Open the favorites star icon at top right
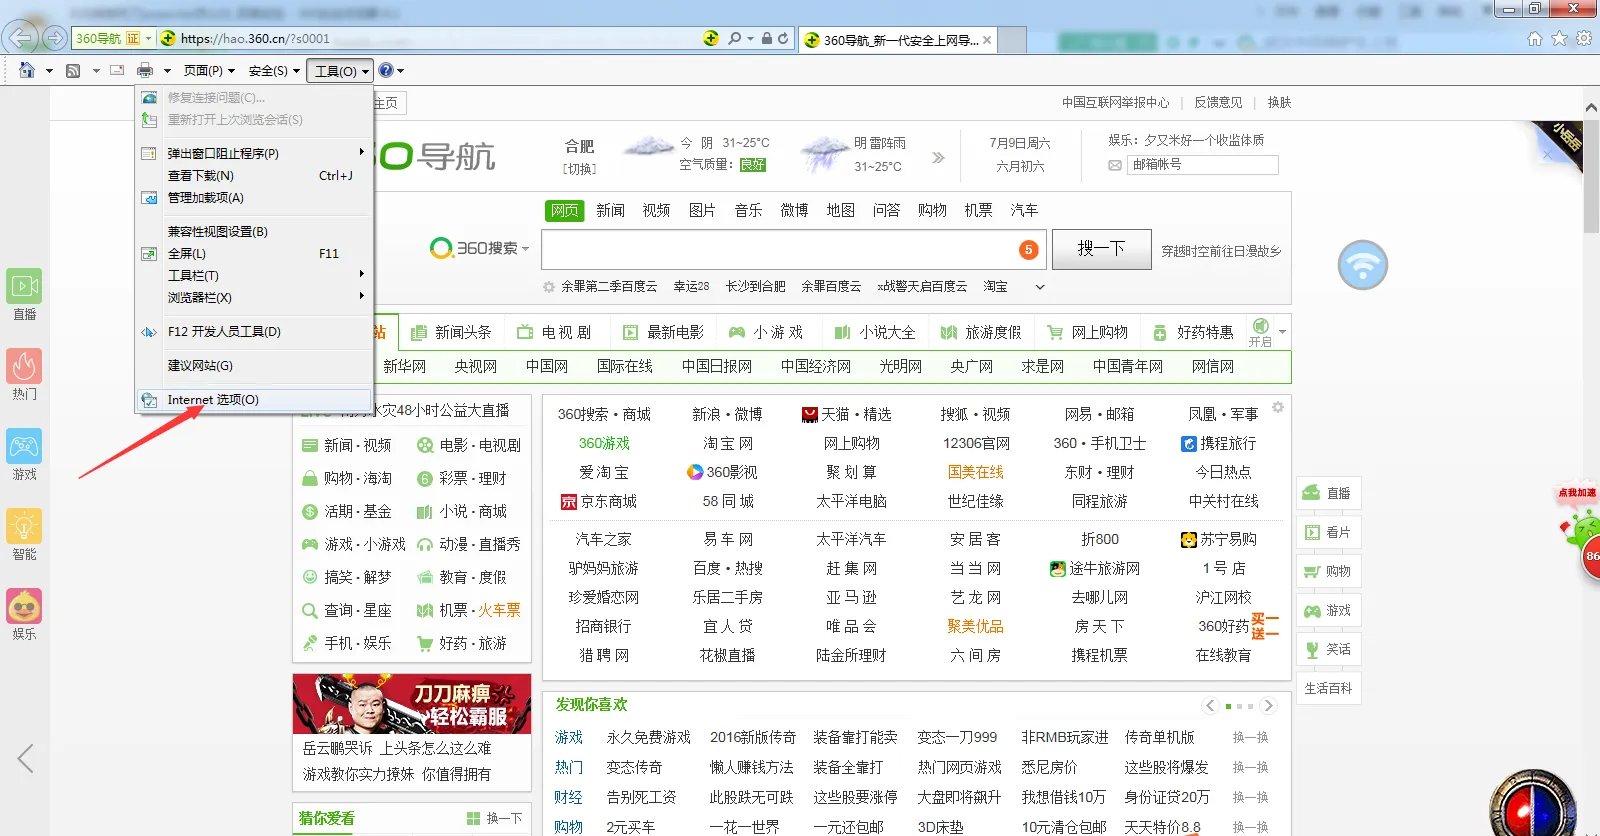This screenshot has height=836, width=1600. click(x=1559, y=38)
